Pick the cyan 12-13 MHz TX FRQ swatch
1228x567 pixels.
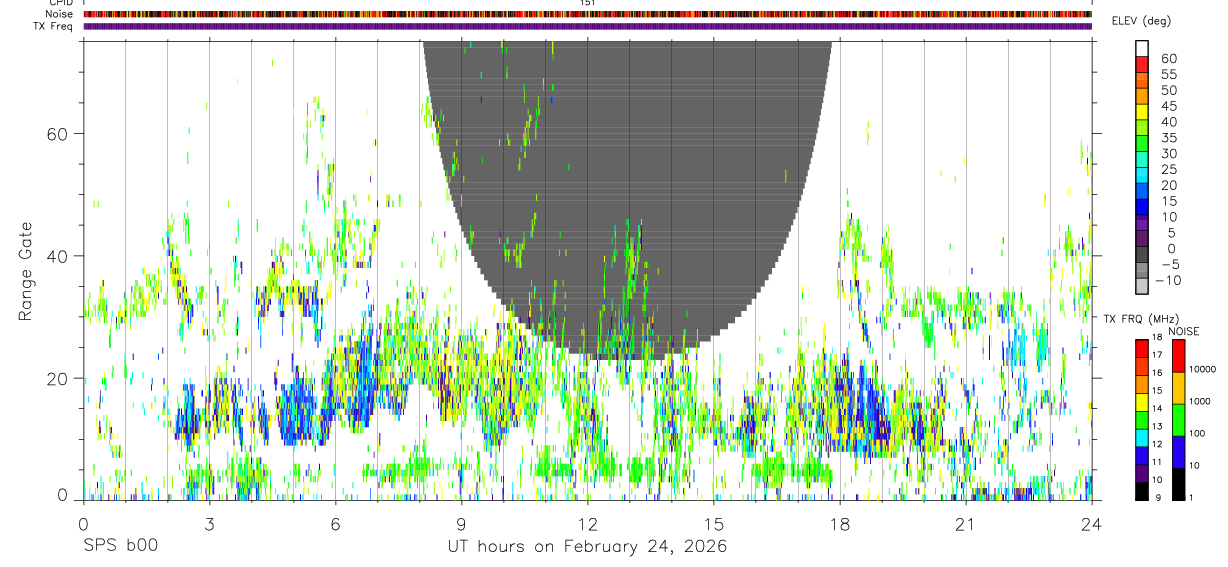[1142, 437]
